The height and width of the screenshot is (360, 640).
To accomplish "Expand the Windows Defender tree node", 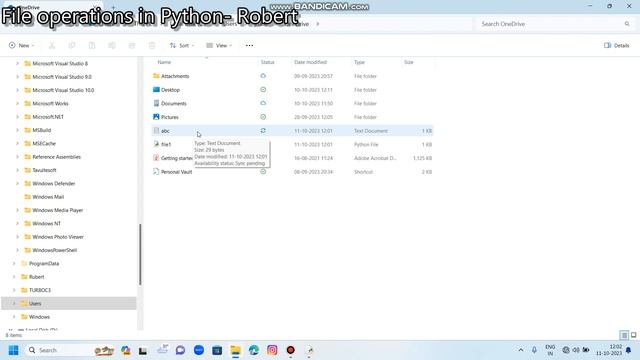I will [17, 184].
